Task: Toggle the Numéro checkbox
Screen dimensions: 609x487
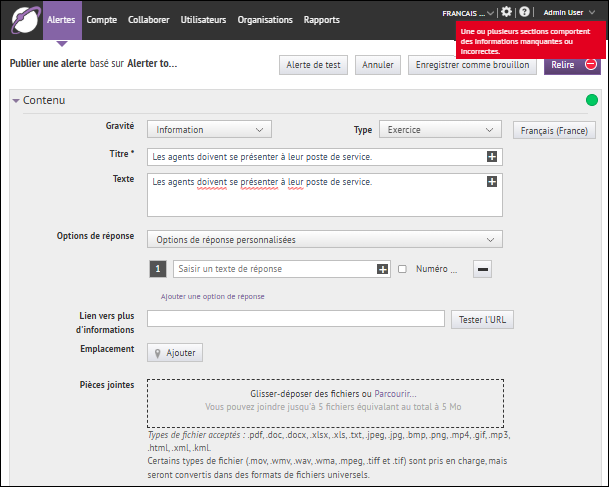Action: tap(402, 269)
